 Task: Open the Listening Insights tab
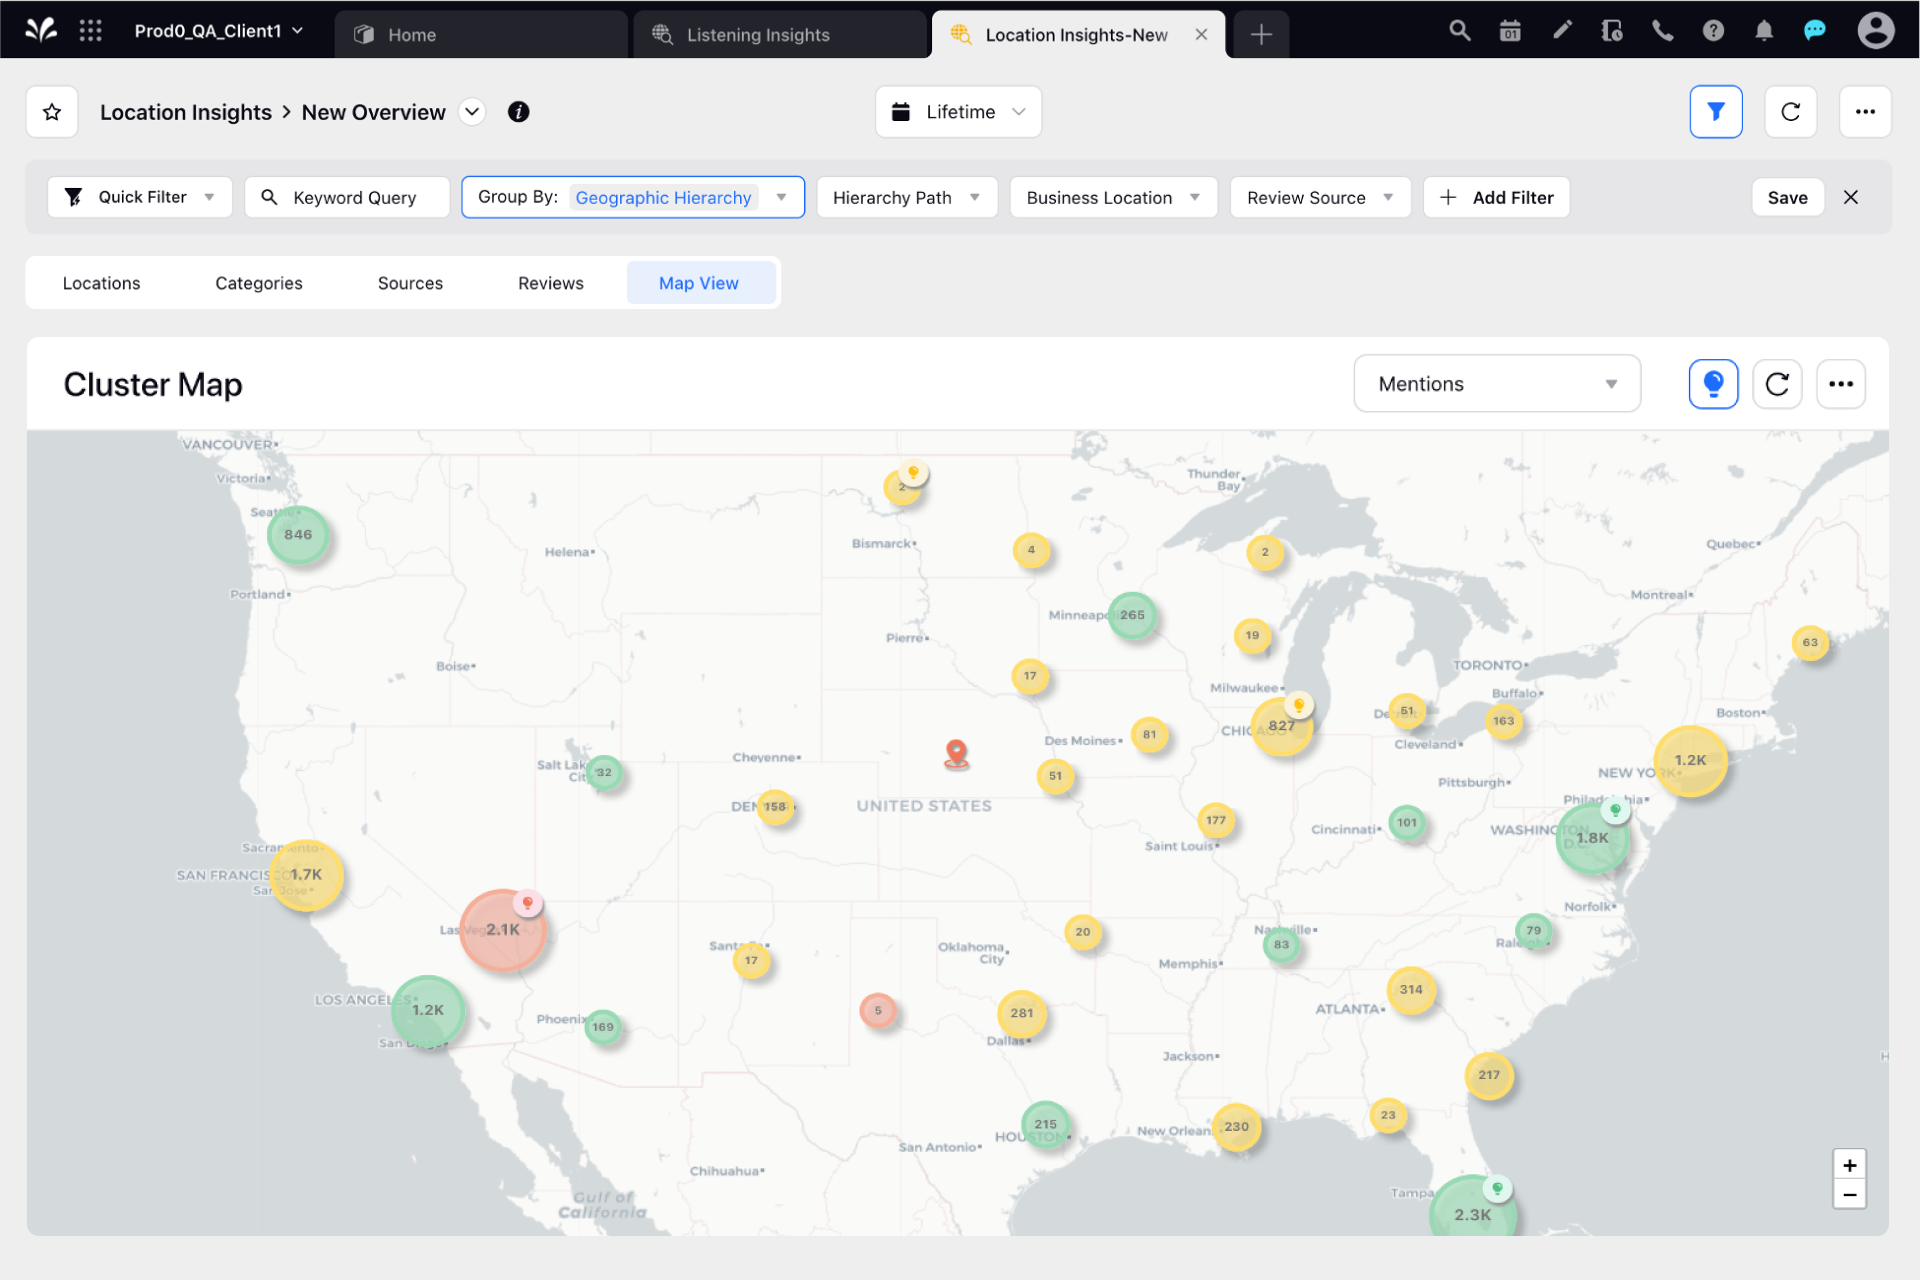[757, 35]
